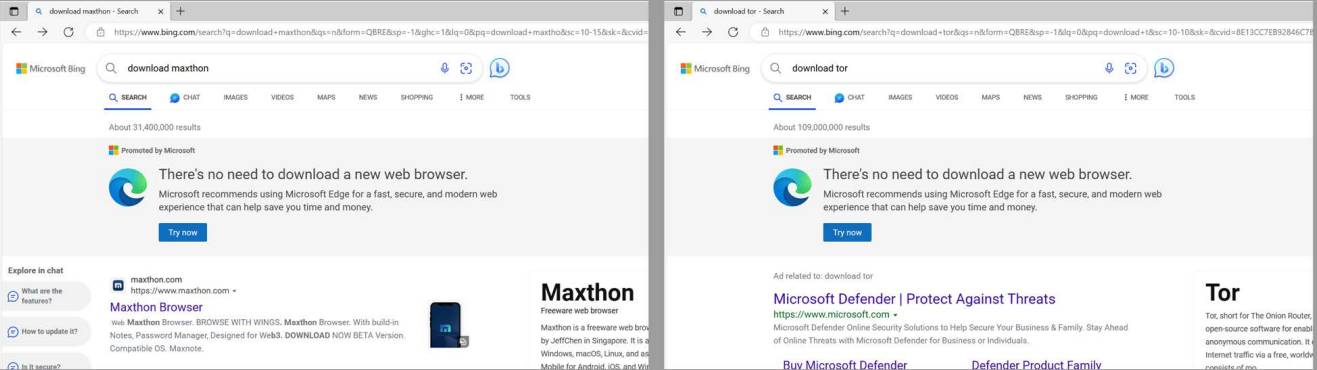Close the 'download tor - Search' tab

[825, 11]
